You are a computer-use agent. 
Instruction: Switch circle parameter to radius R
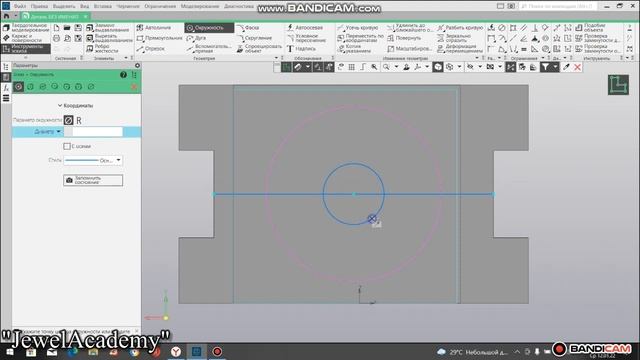point(79,120)
